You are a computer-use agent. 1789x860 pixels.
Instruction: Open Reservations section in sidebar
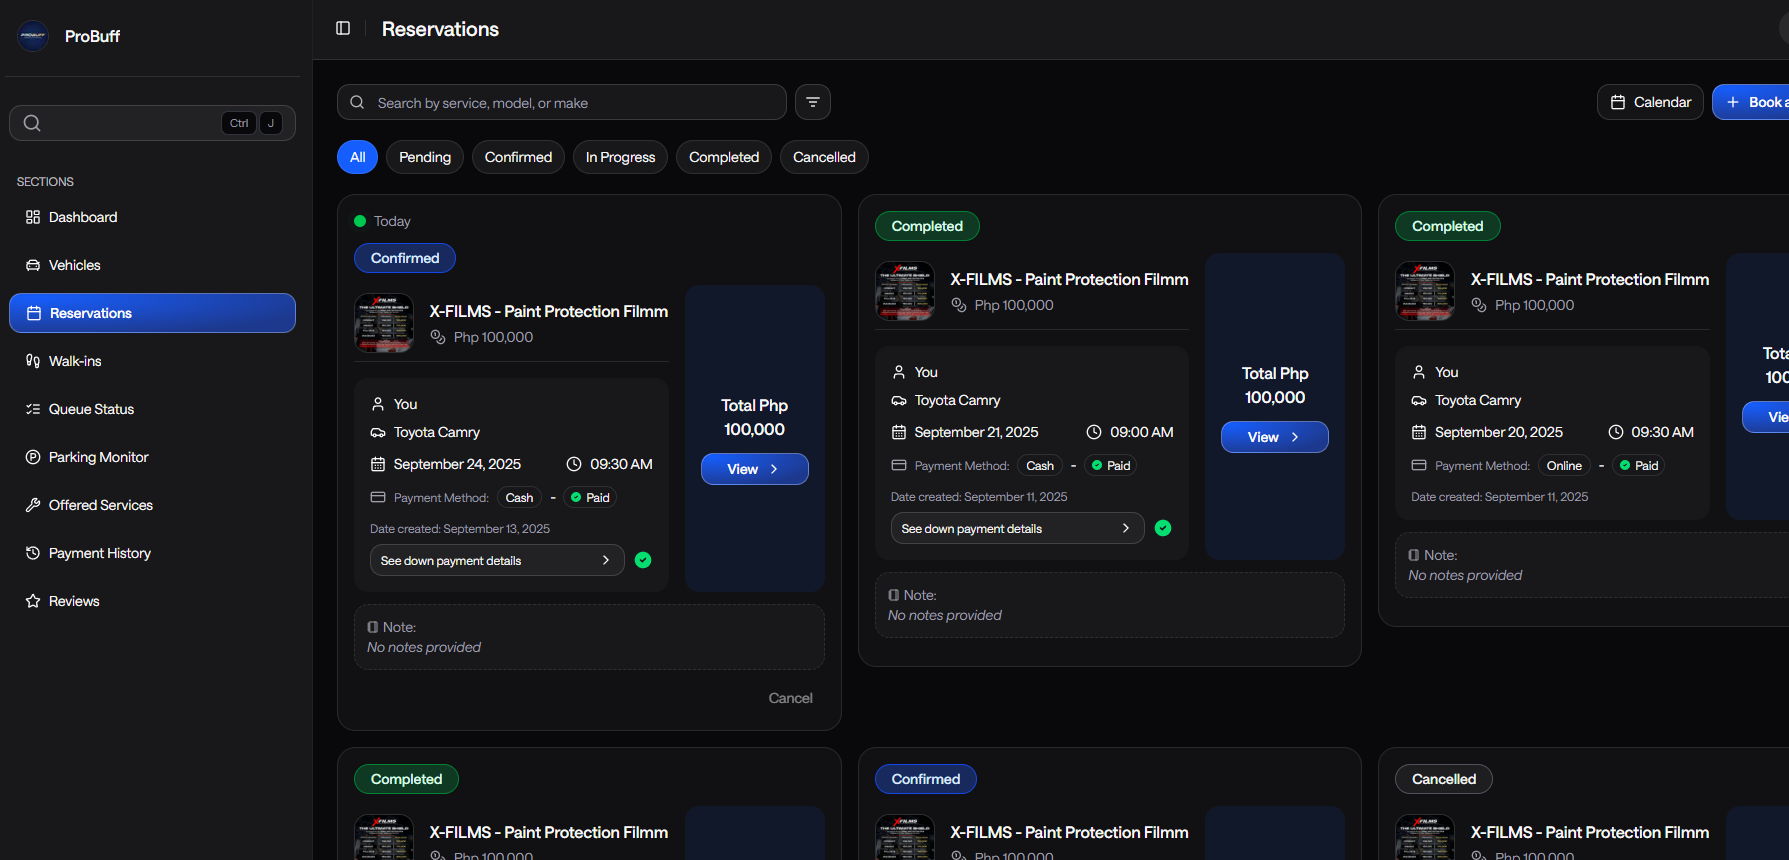tap(152, 313)
